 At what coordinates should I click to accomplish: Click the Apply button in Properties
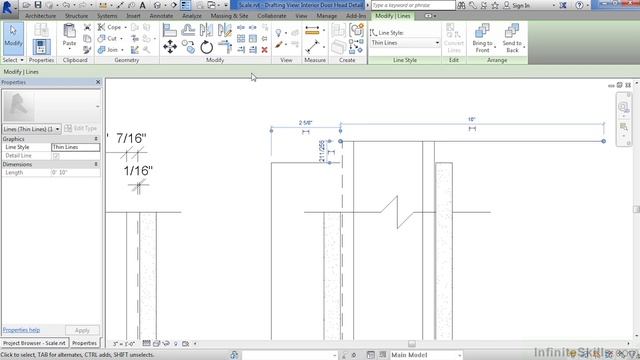tap(82, 330)
